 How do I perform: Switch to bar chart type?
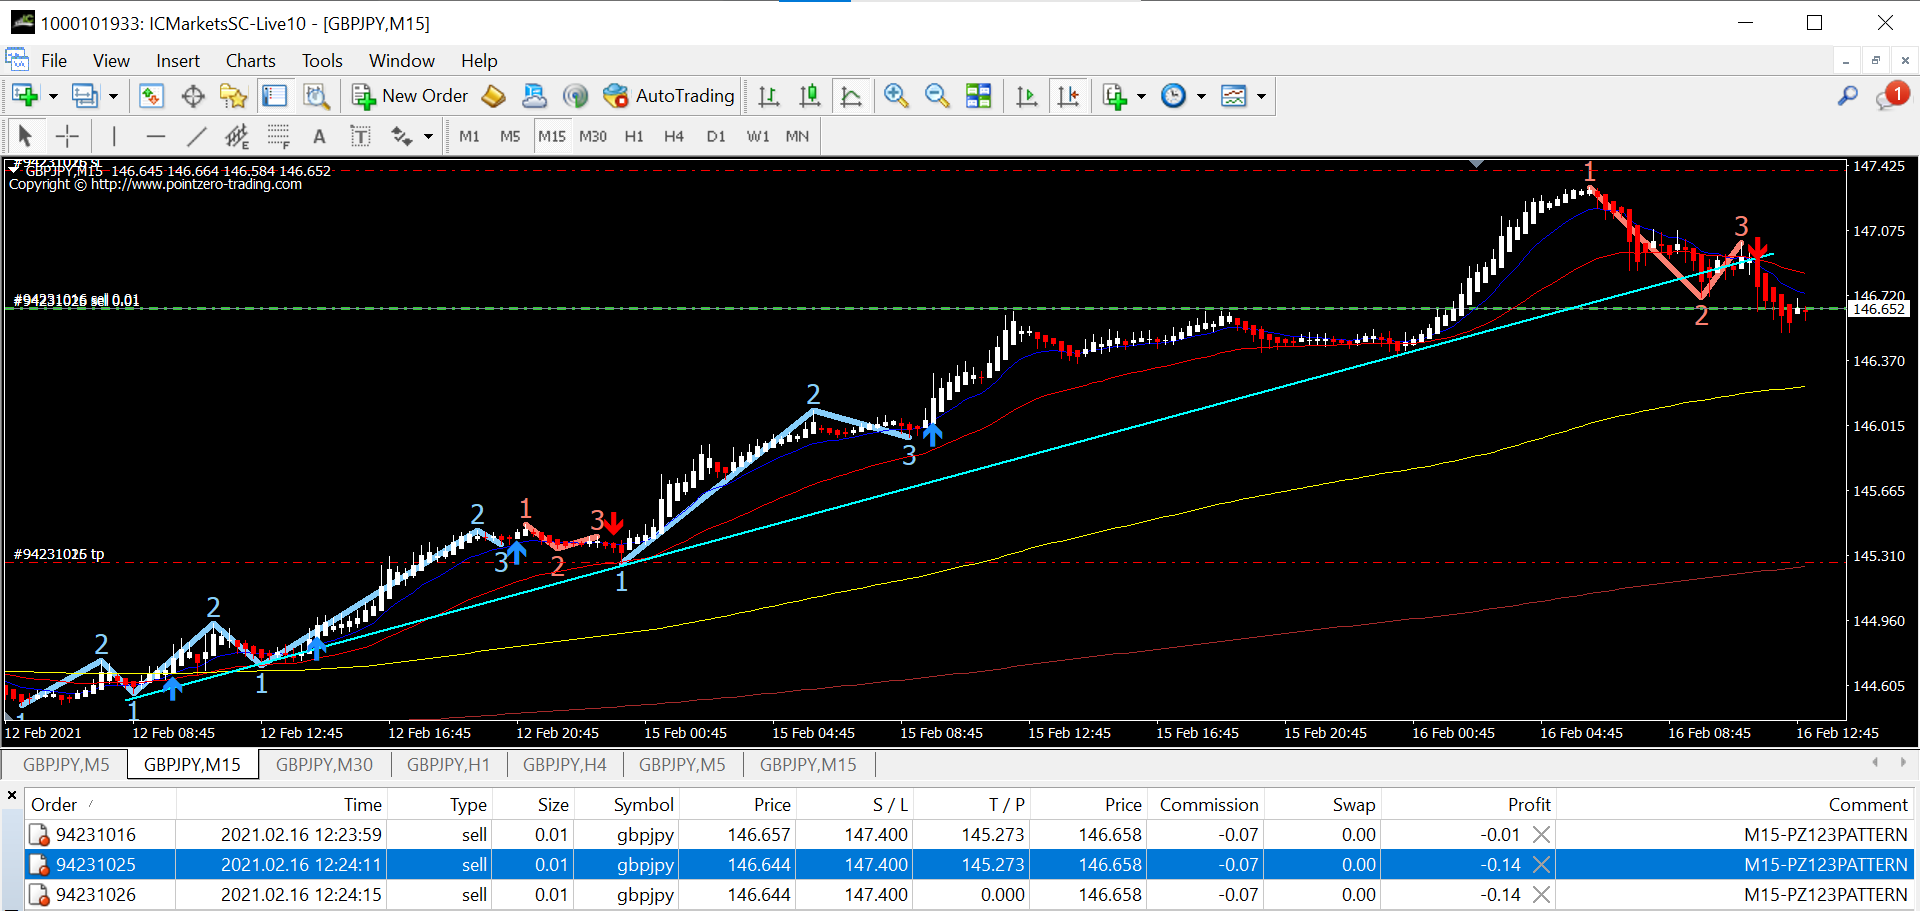(x=768, y=96)
